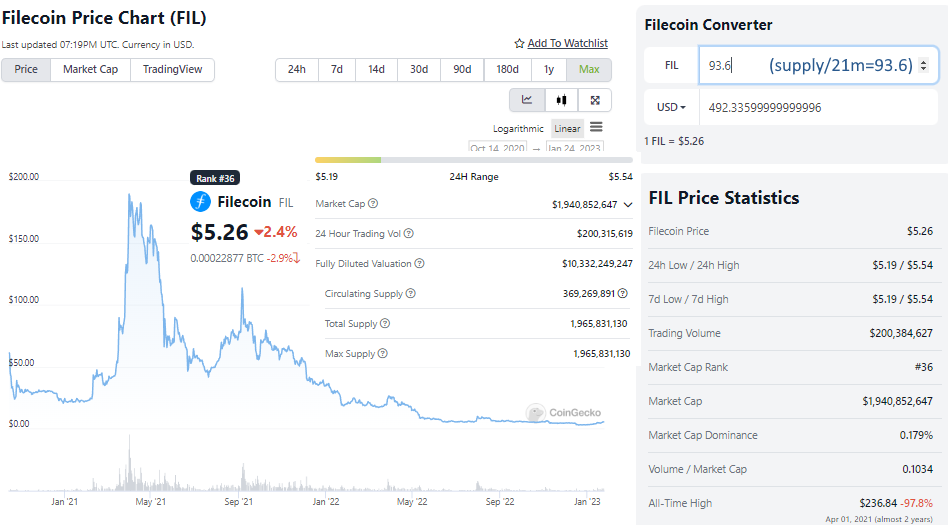This screenshot has height=525, width=948.
Task: Click the FIL amount stepper arrows
Action: pyautogui.click(x=923, y=65)
